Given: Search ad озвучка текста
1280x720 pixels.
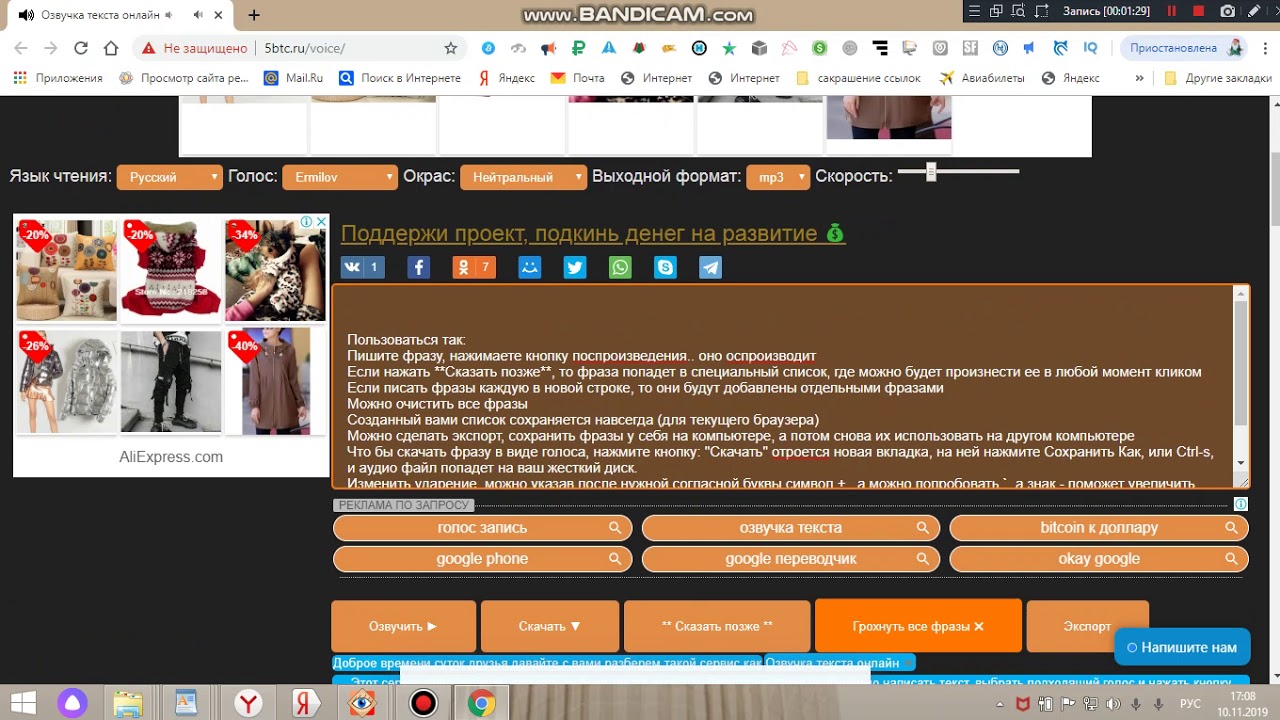Looking at the screenshot, I should click(x=791, y=528).
